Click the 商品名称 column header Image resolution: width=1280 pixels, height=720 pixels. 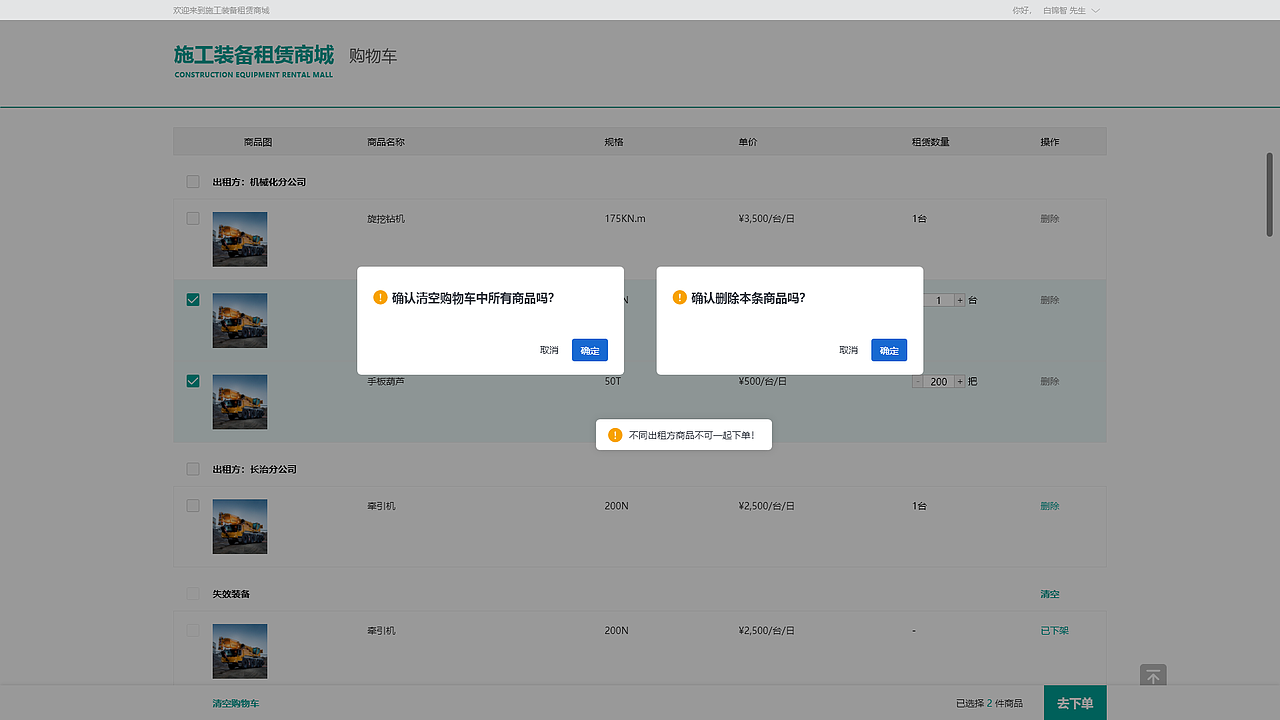[386, 142]
